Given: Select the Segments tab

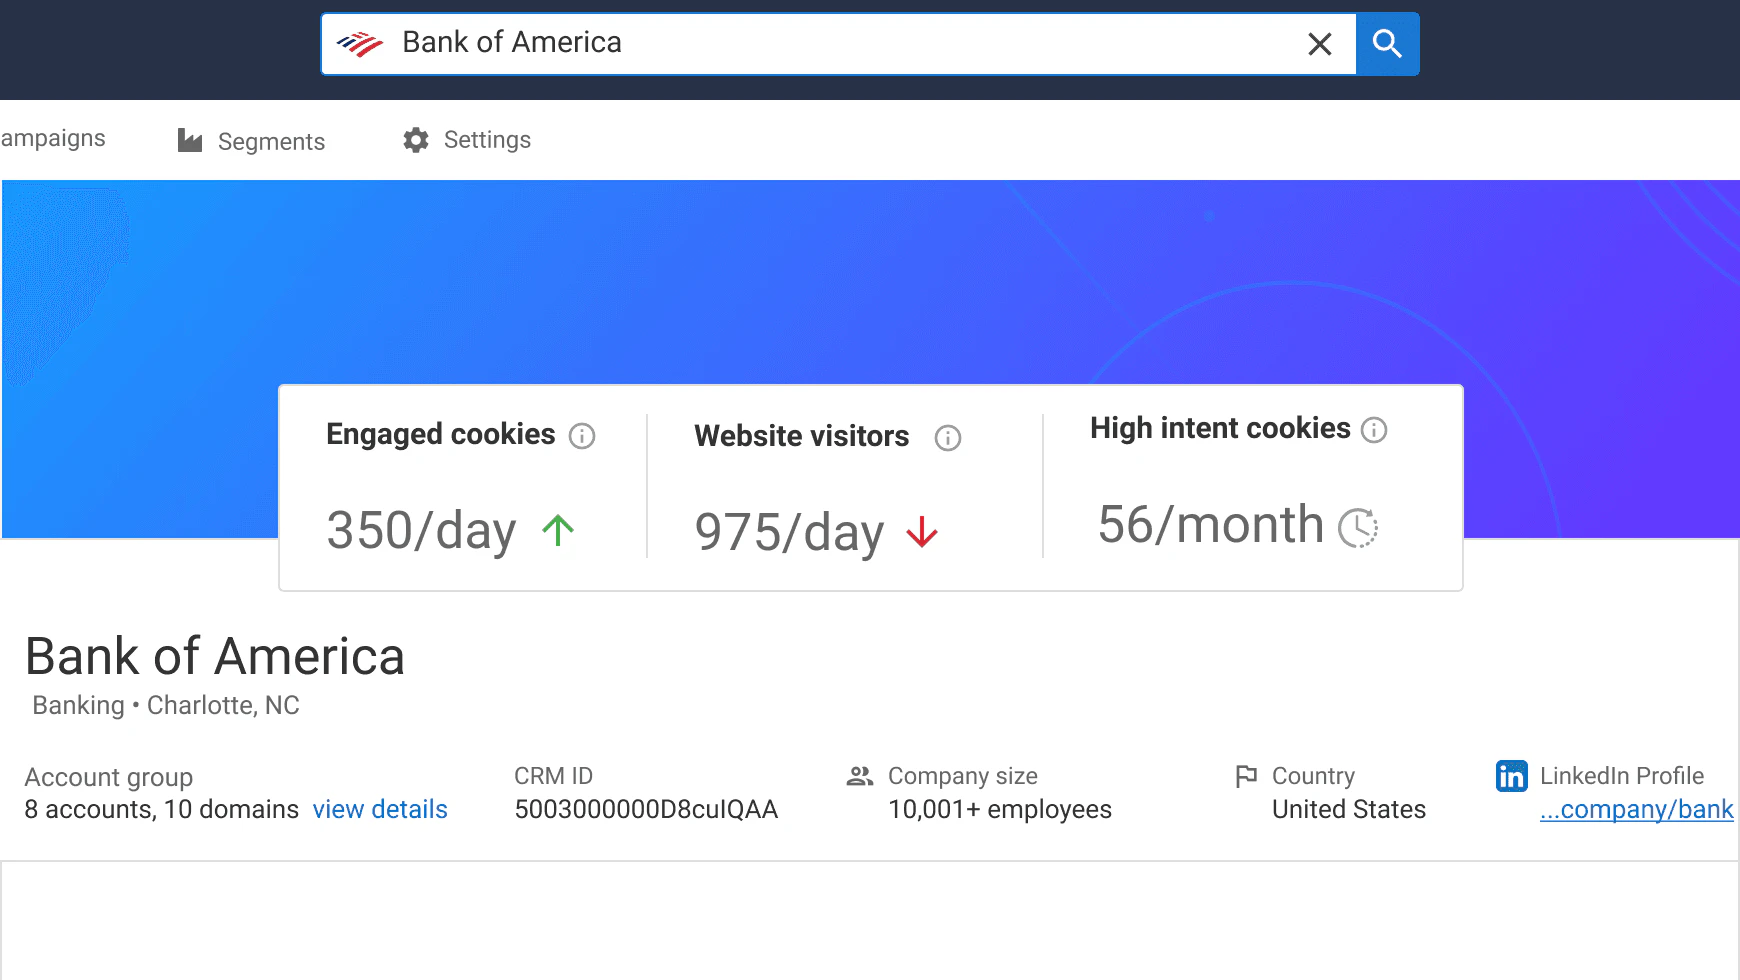Looking at the screenshot, I should (271, 141).
